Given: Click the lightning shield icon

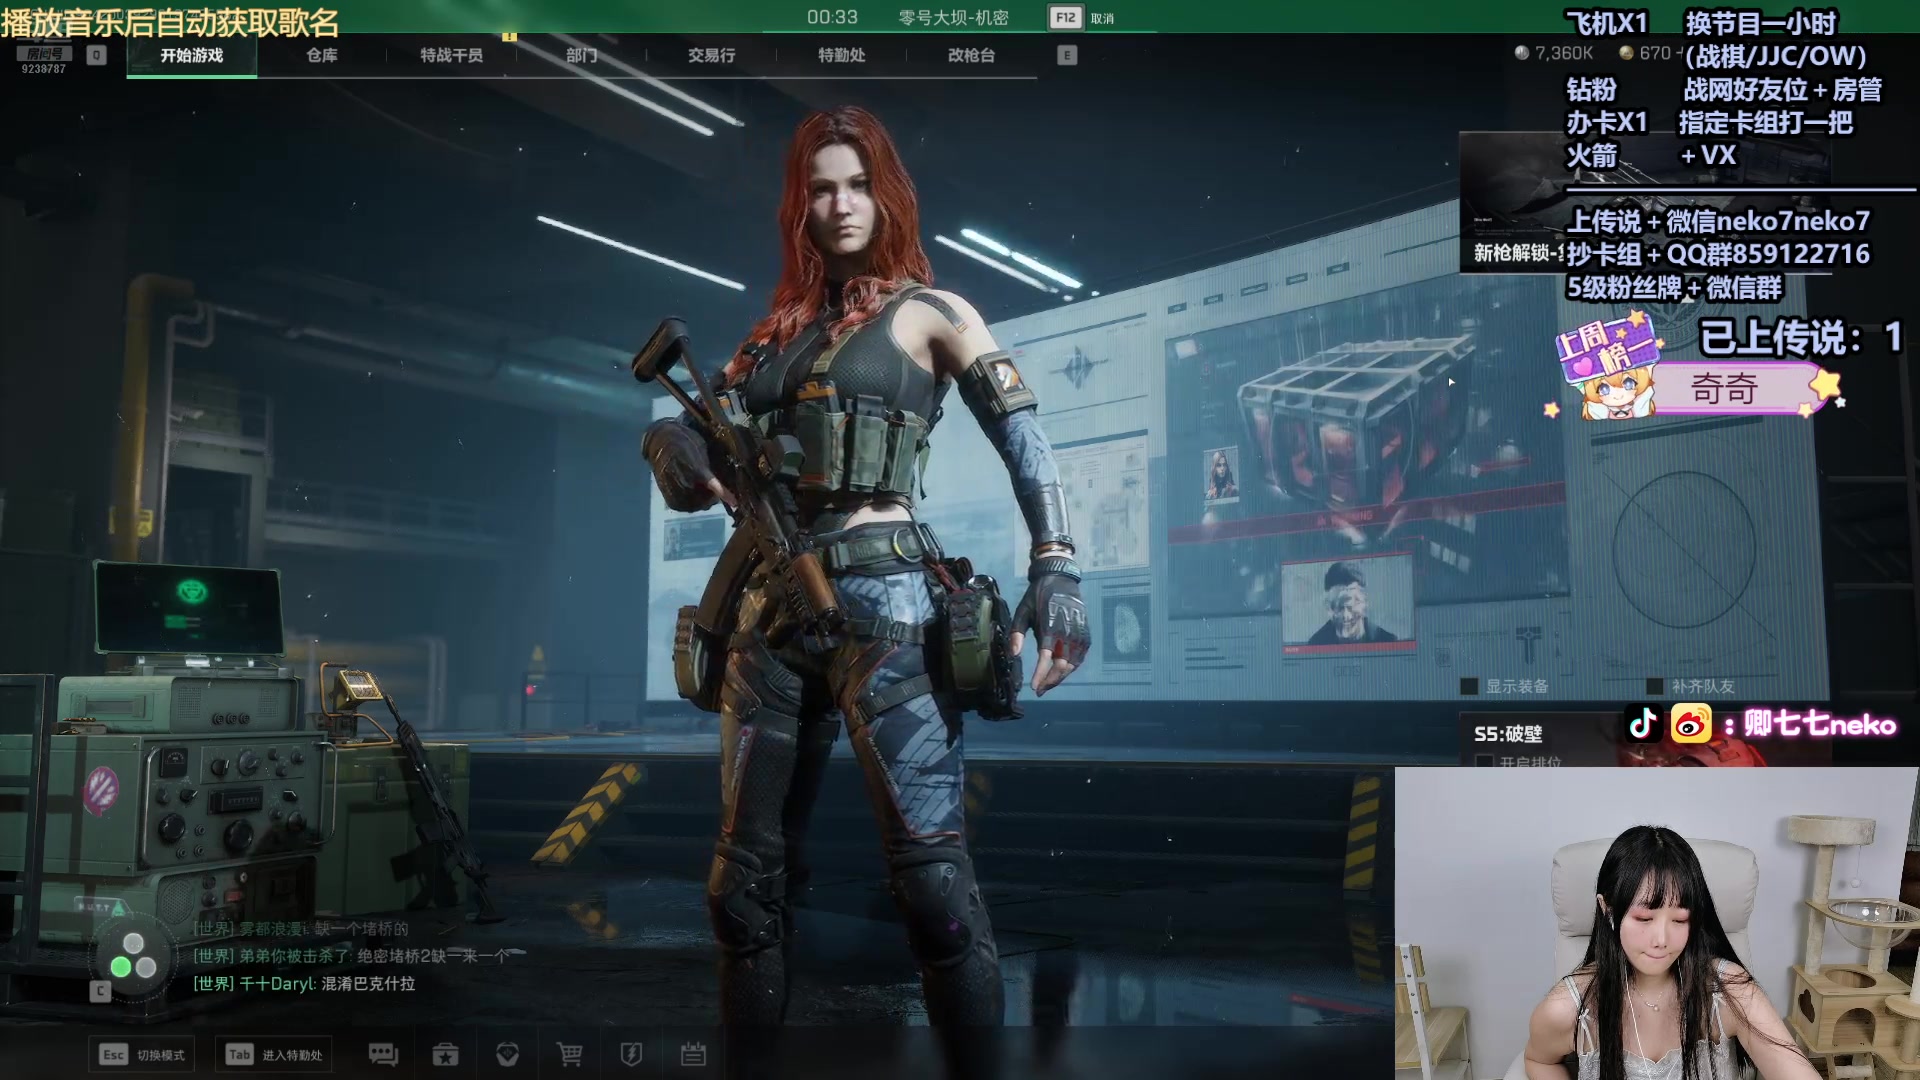Looking at the screenshot, I should [x=631, y=1054].
